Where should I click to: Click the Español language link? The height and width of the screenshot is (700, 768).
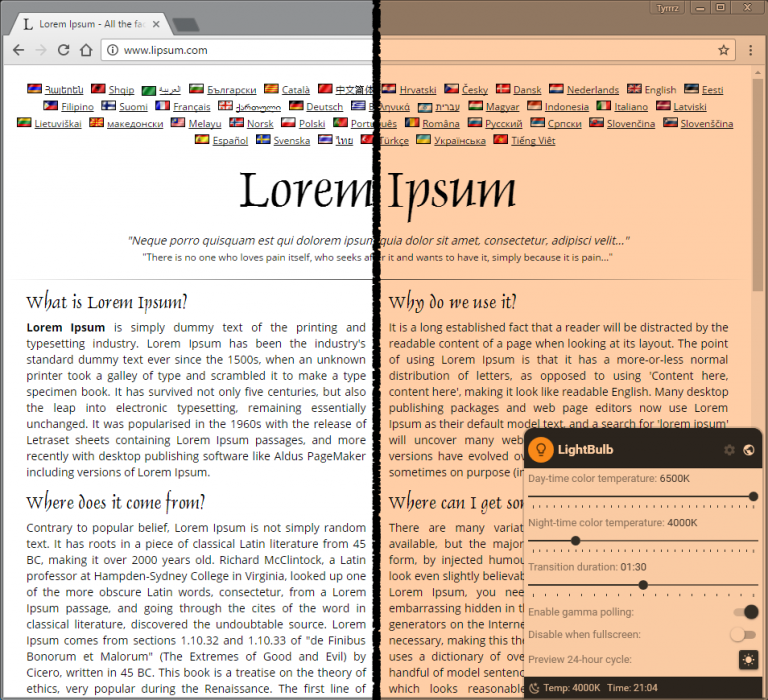click(x=230, y=141)
